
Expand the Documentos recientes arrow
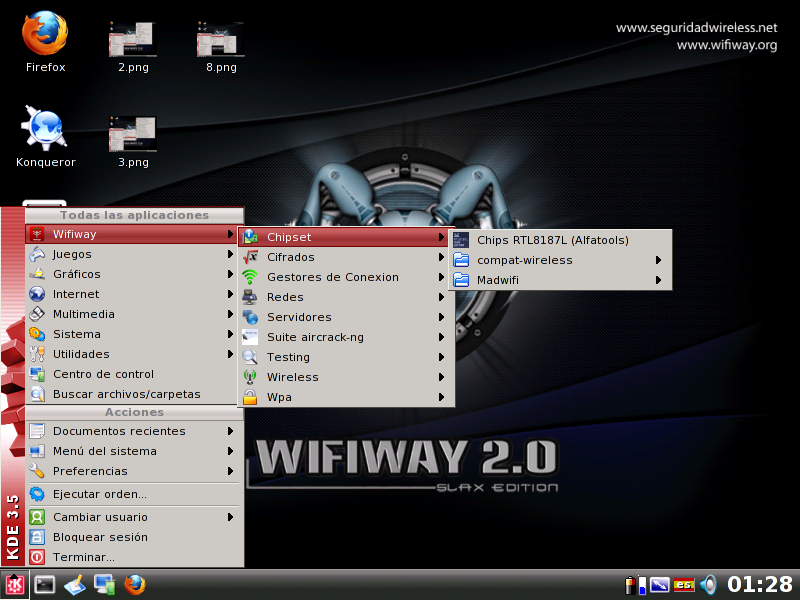click(x=230, y=431)
